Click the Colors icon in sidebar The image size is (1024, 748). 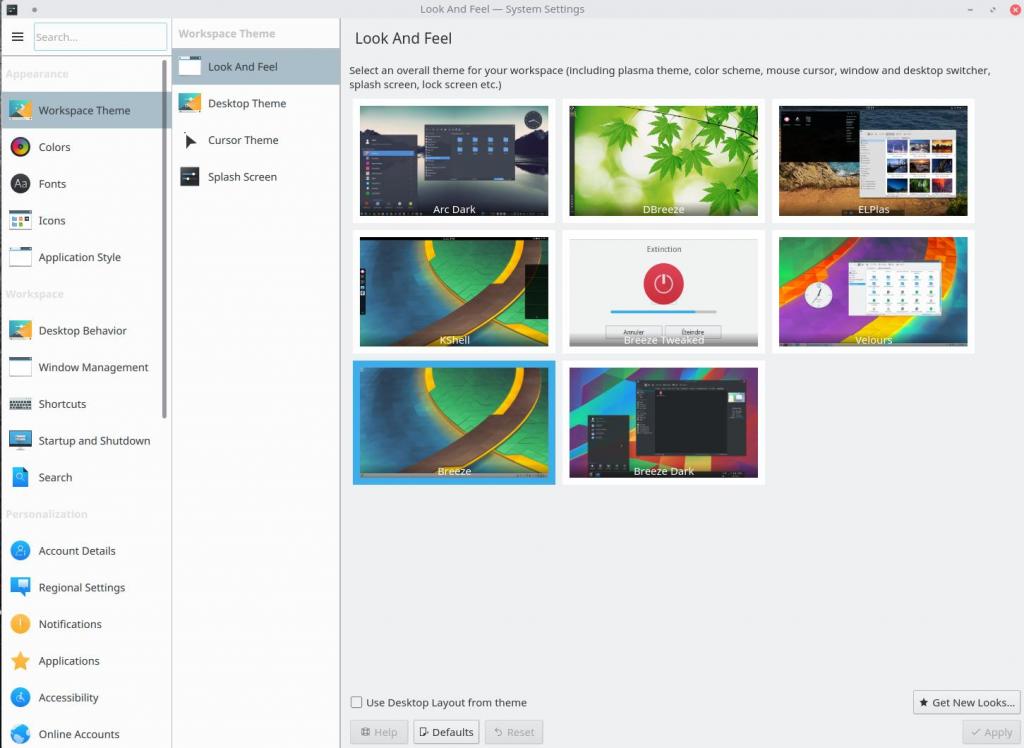tap(20, 147)
